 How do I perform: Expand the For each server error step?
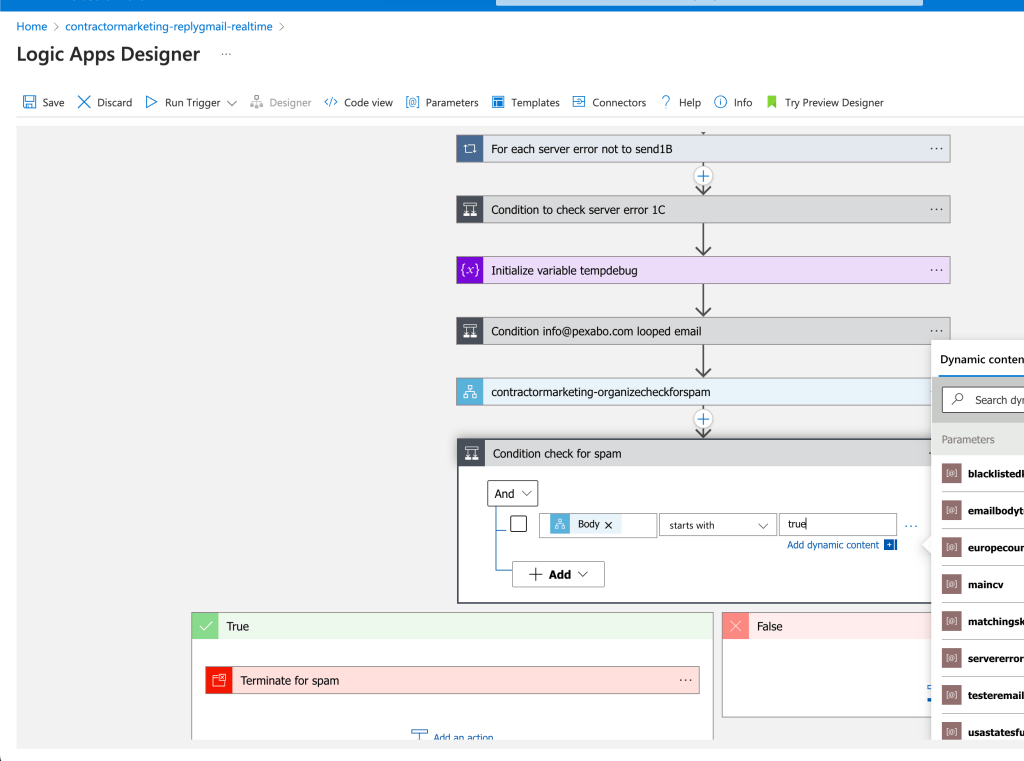703,149
